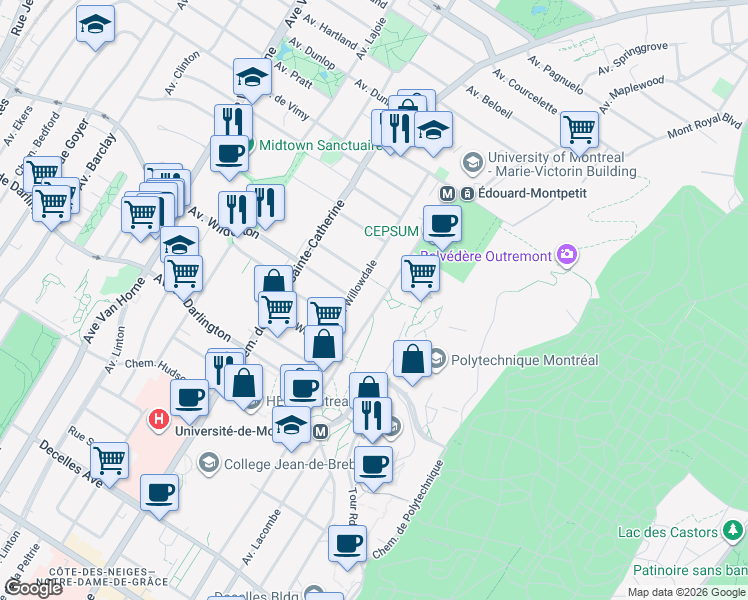Click the red hospital H marker
Image resolution: width=748 pixels, height=600 pixels.
[159, 420]
